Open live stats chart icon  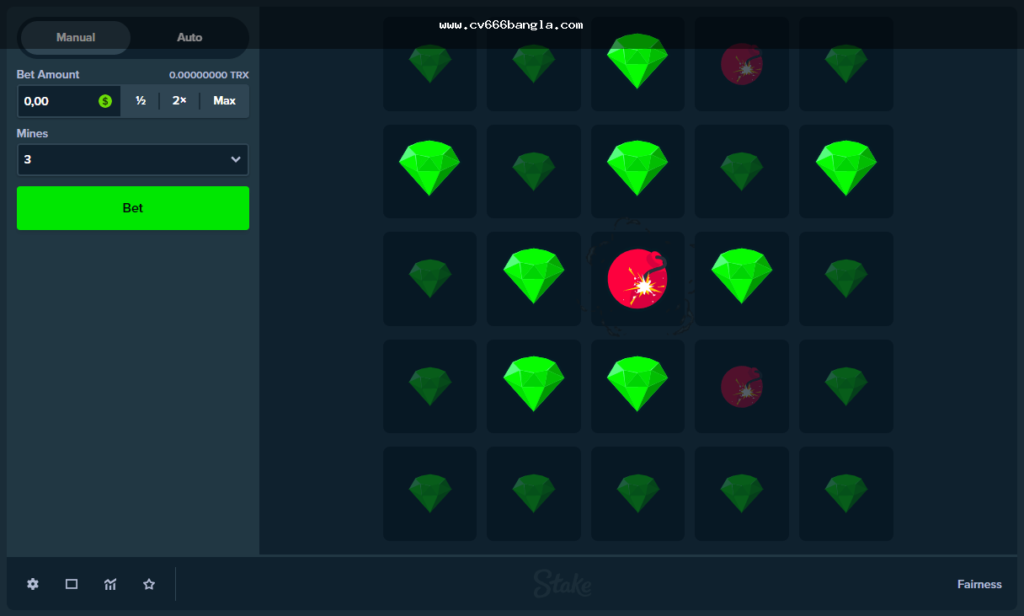[x=110, y=584]
